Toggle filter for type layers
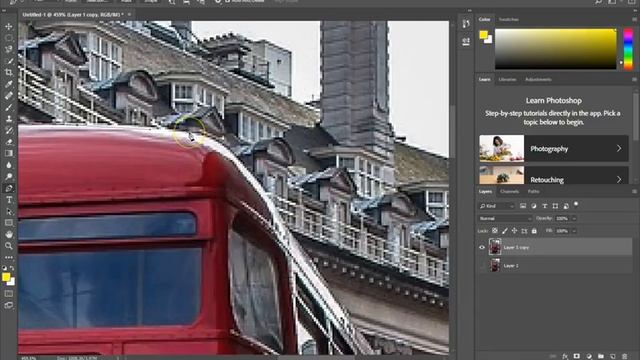This screenshot has width=640, height=360. coord(544,206)
